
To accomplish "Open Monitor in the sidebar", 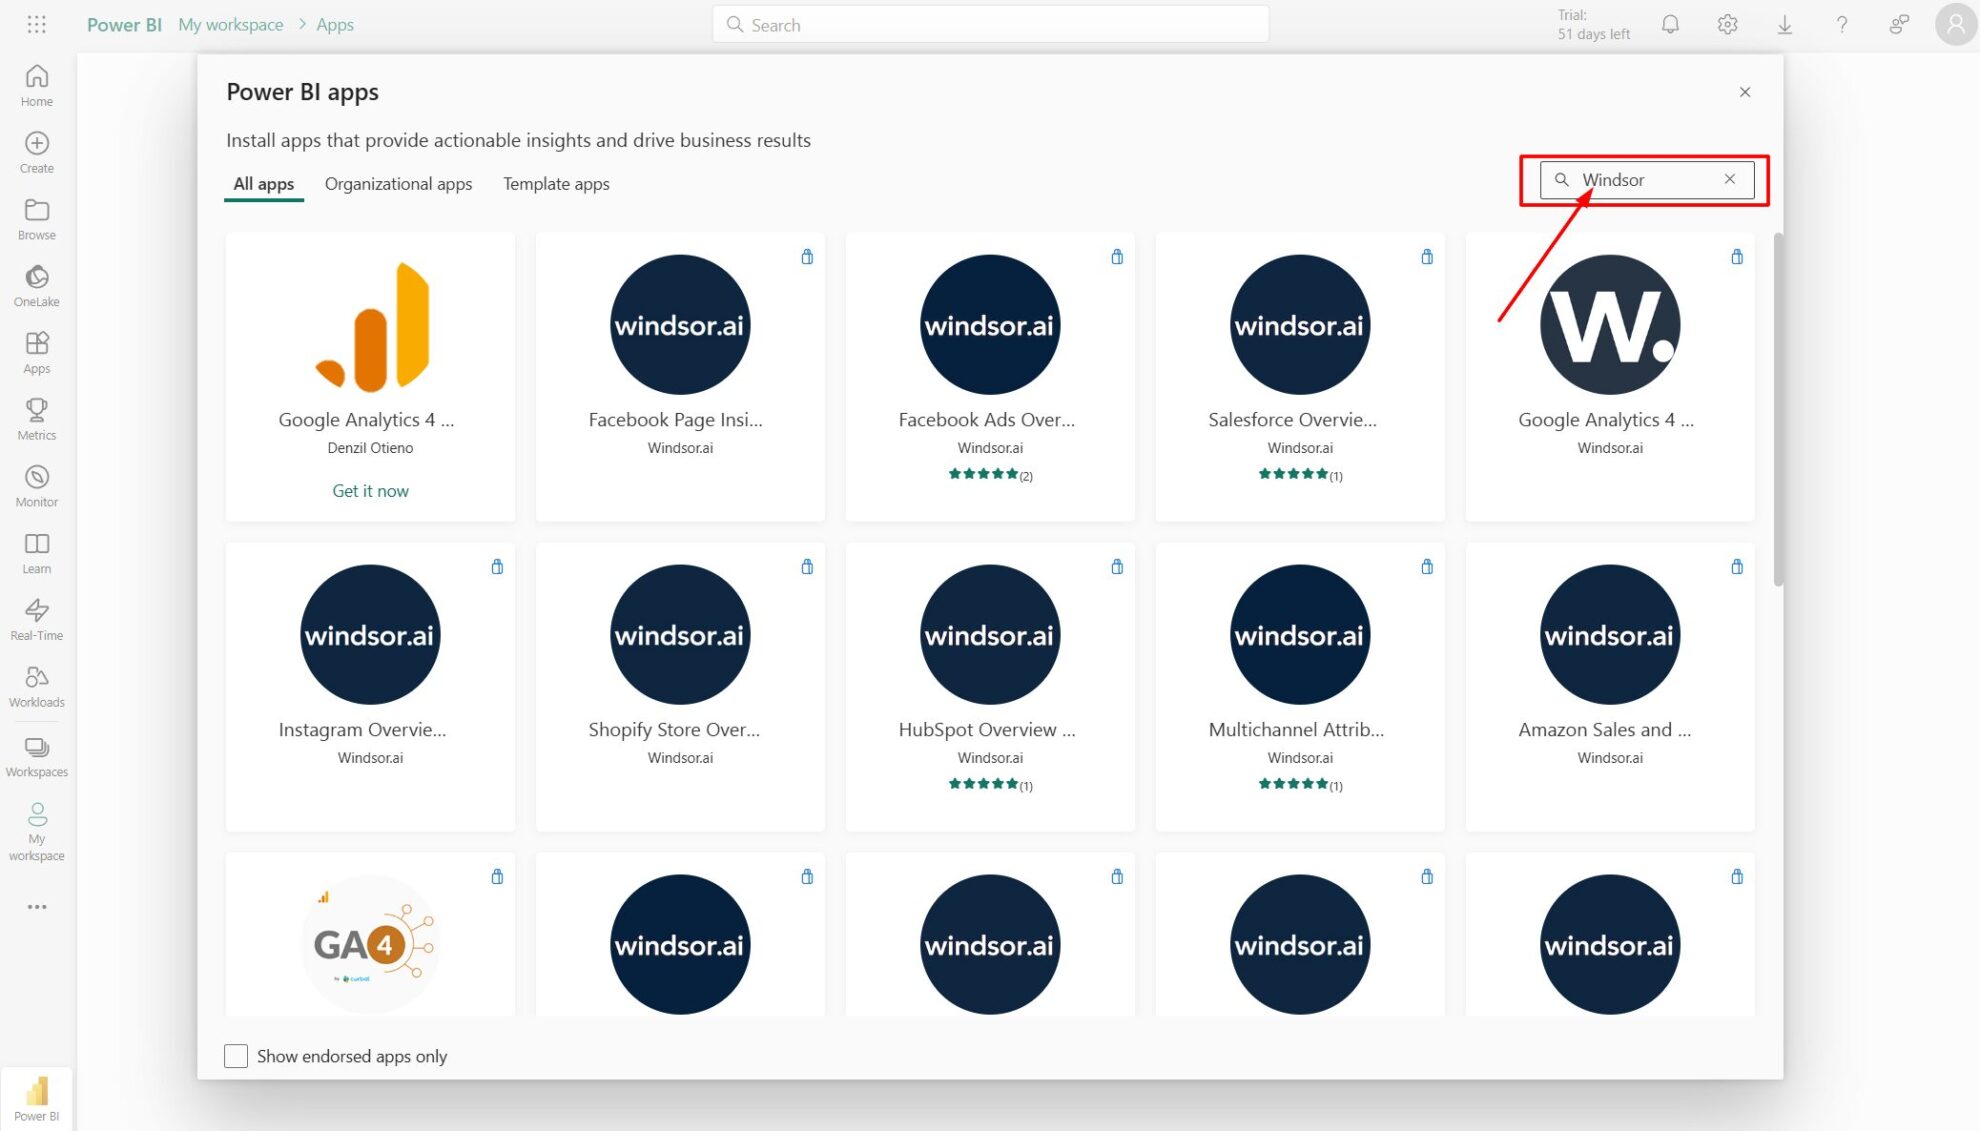I will [x=37, y=486].
